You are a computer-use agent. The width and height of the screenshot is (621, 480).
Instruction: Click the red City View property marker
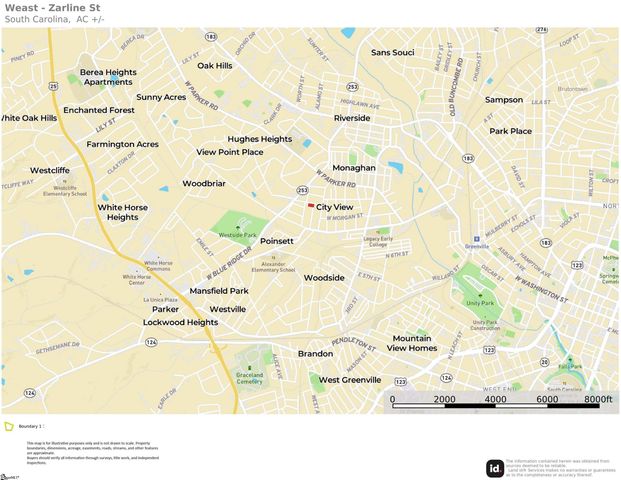[311, 206]
